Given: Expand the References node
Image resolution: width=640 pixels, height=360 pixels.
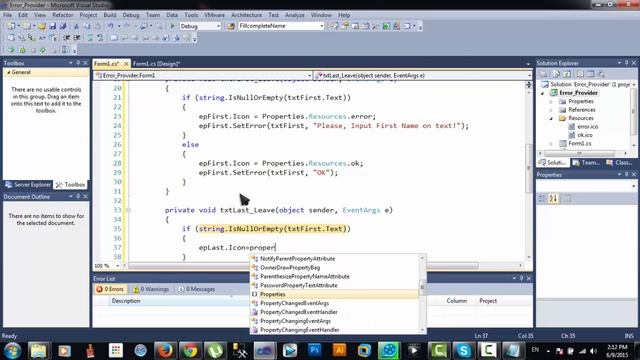Looking at the screenshot, I should point(551,110).
